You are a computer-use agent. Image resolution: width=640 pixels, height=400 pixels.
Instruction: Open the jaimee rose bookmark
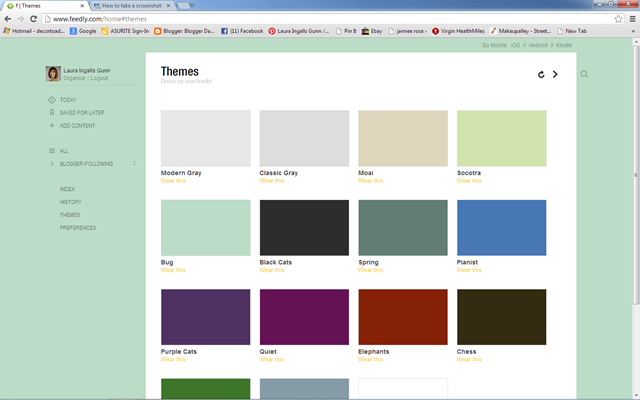click(x=407, y=31)
